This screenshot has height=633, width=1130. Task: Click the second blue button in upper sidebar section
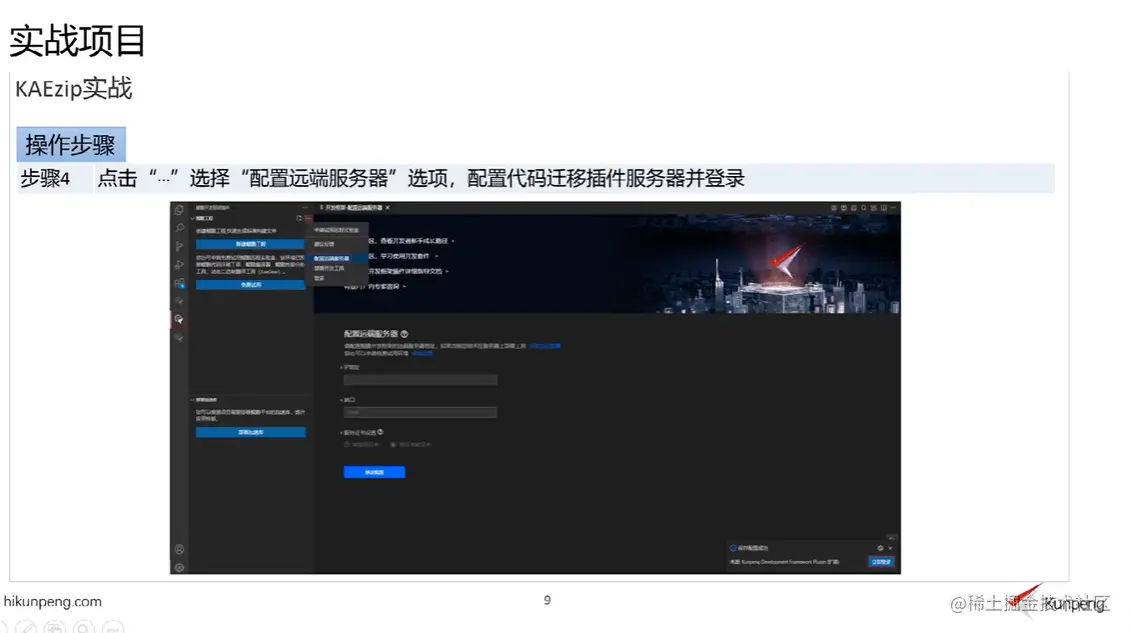[x=251, y=285]
